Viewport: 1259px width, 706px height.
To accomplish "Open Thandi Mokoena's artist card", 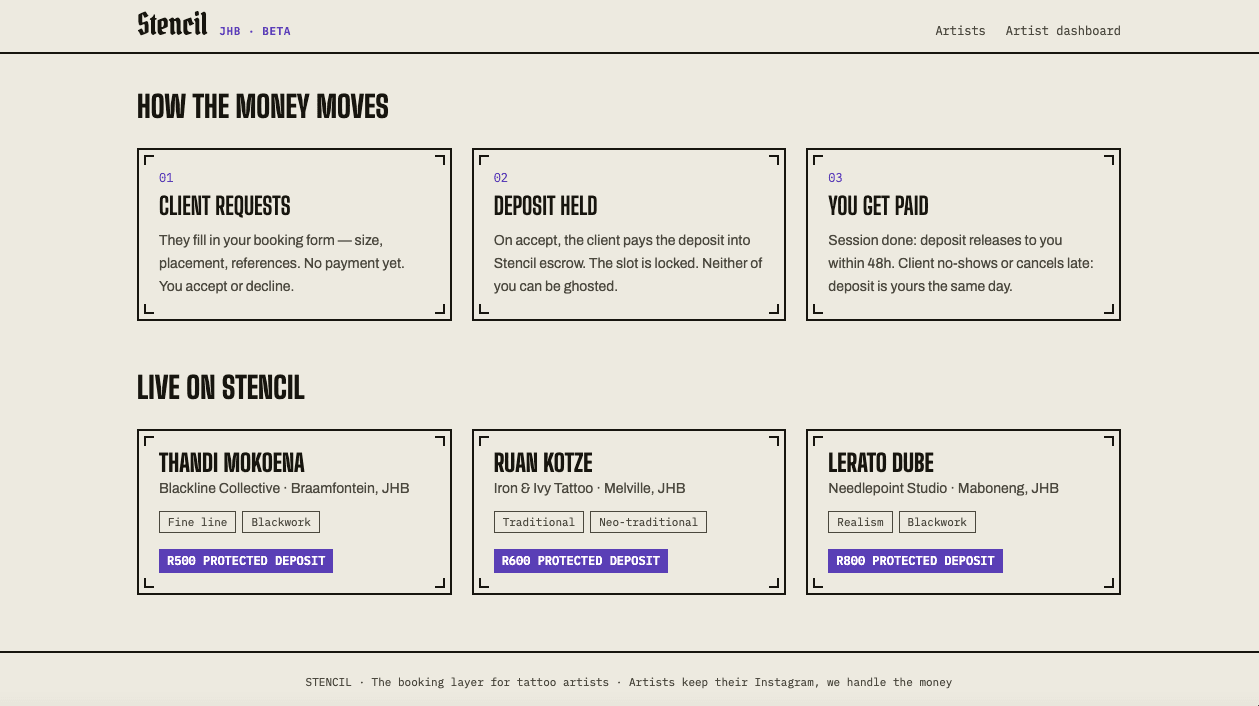I will click(294, 512).
